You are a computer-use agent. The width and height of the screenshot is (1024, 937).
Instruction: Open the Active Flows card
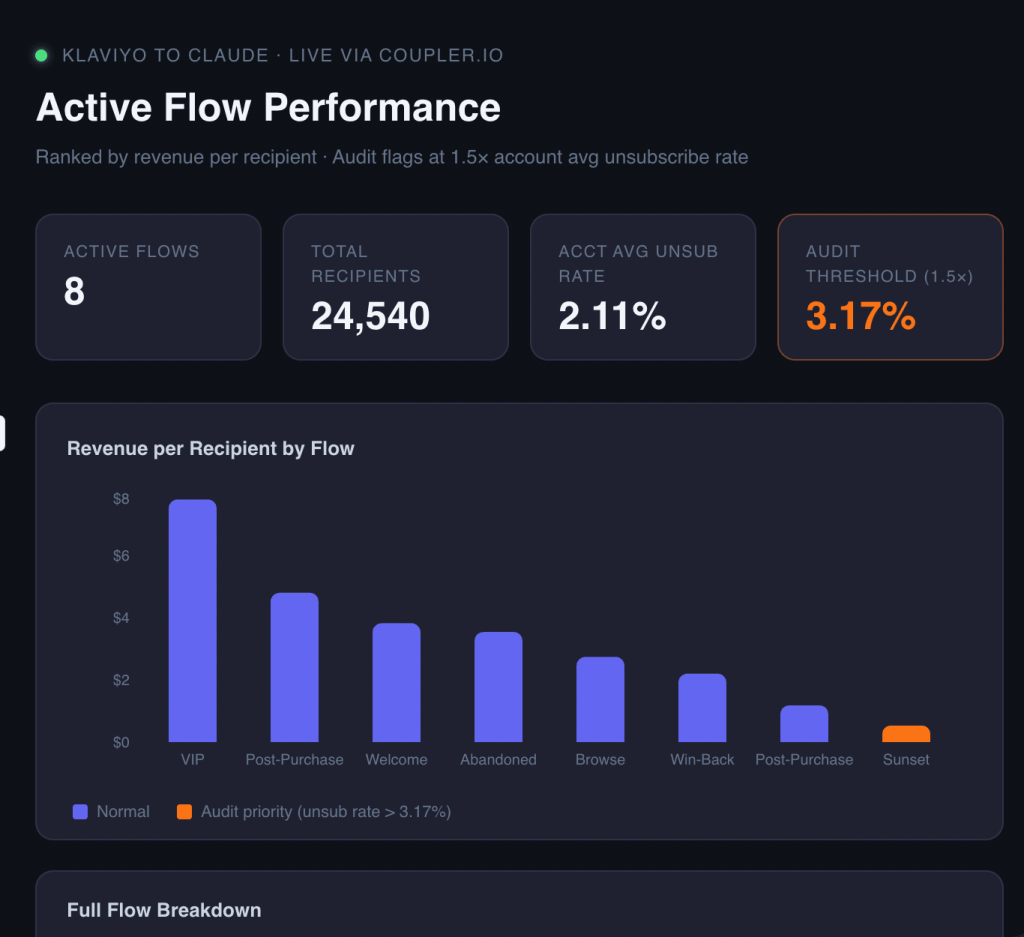(148, 287)
